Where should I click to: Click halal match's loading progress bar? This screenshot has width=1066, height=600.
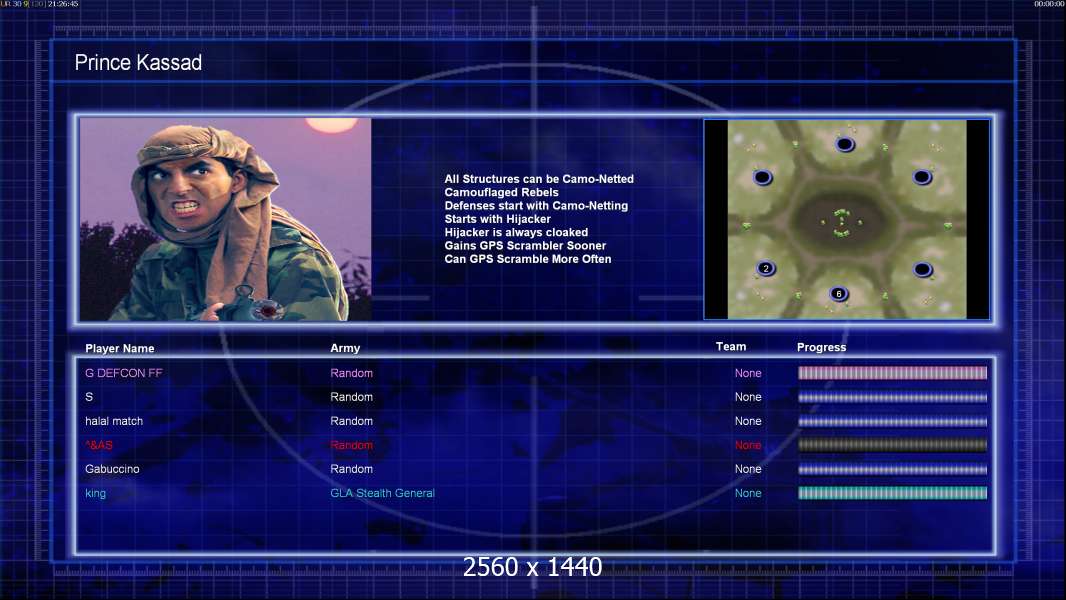[893, 421]
